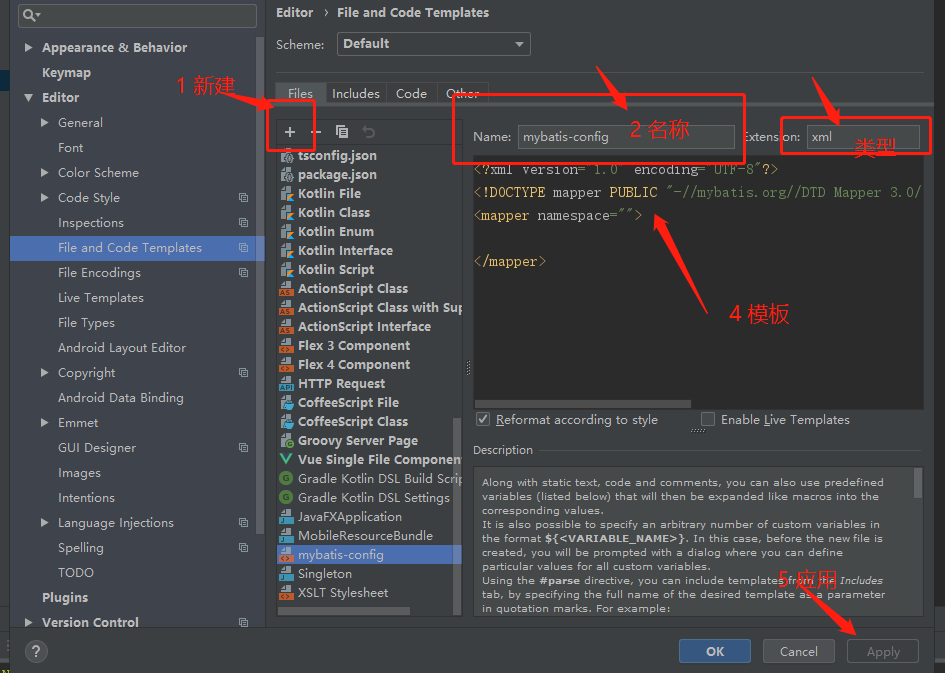The width and height of the screenshot is (945, 673).
Task: Click the template editor horizontal scrollbar
Action: [x=583, y=404]
